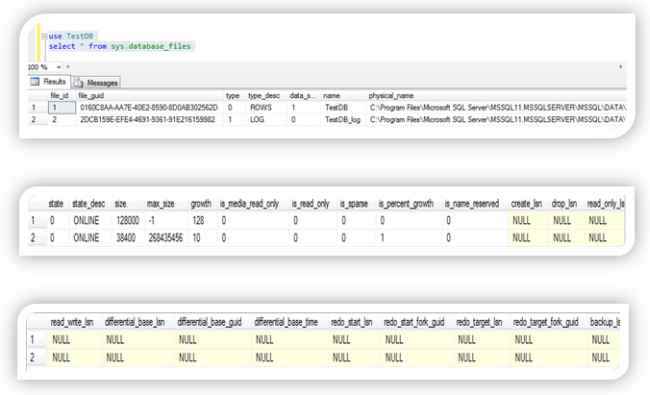
Task: Select the differential_base_time column header
Action: [286, 322]
